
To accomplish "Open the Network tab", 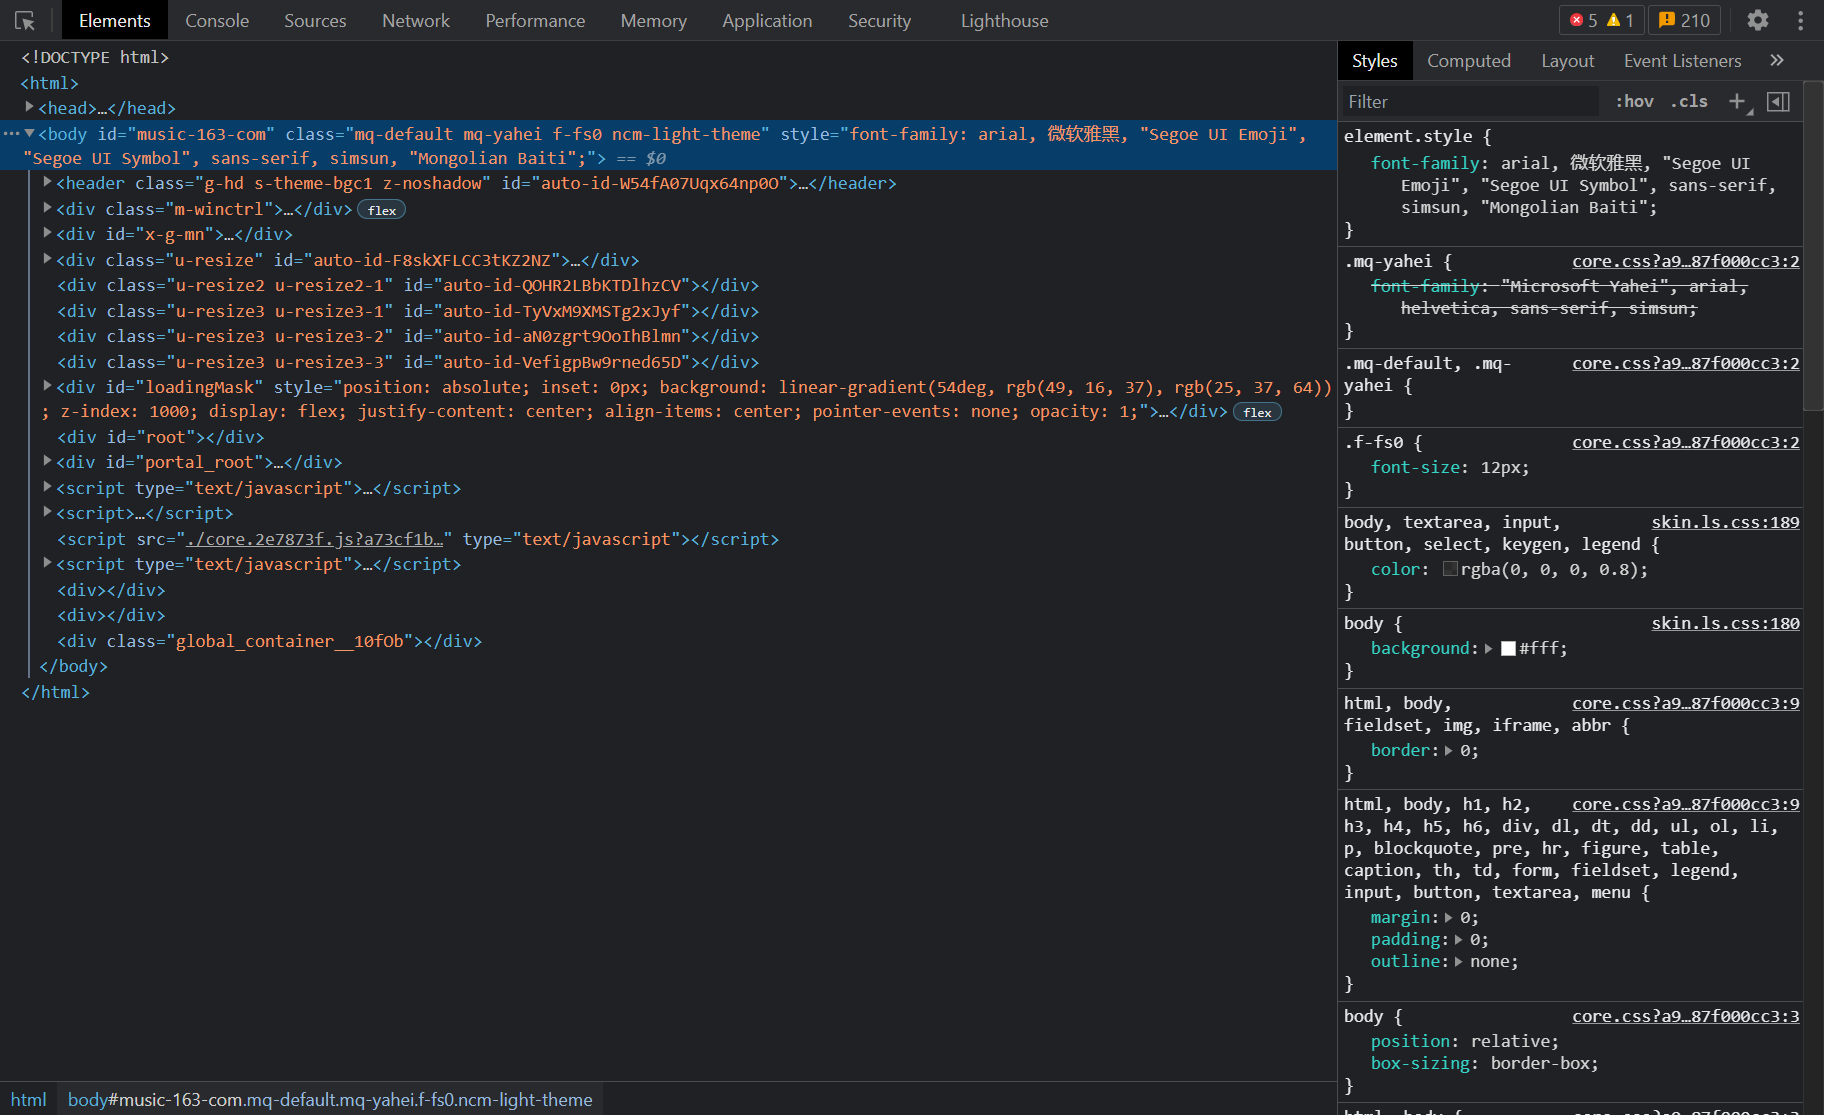I will (x=416, y=20).
